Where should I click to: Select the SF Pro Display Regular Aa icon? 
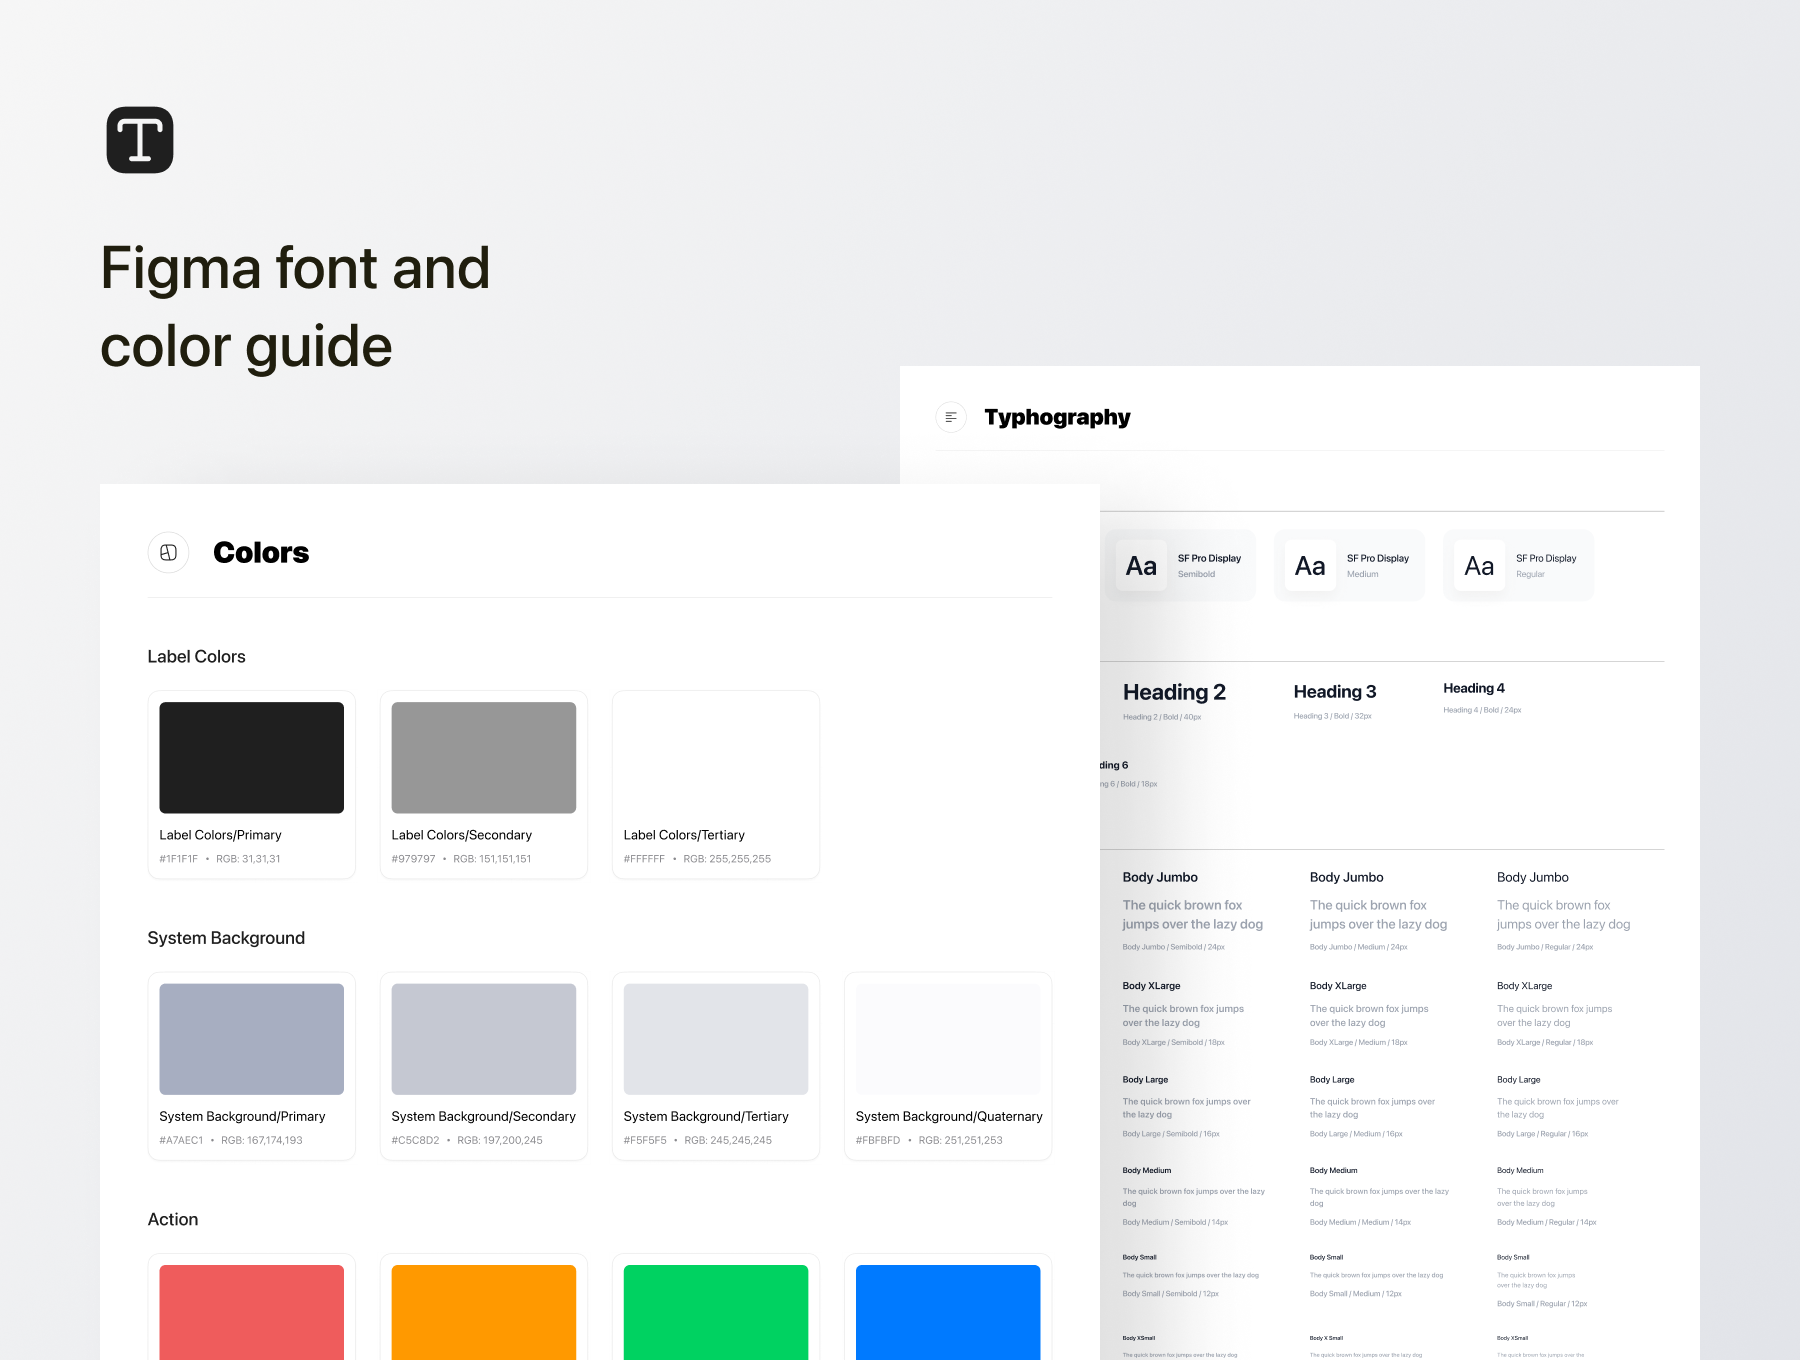coord(1478,565)
